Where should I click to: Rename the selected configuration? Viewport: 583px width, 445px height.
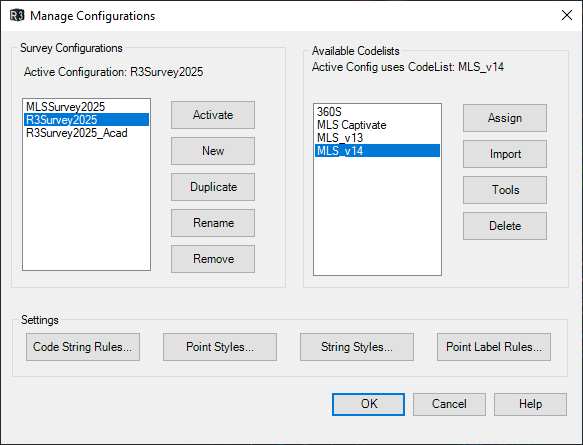213,223
